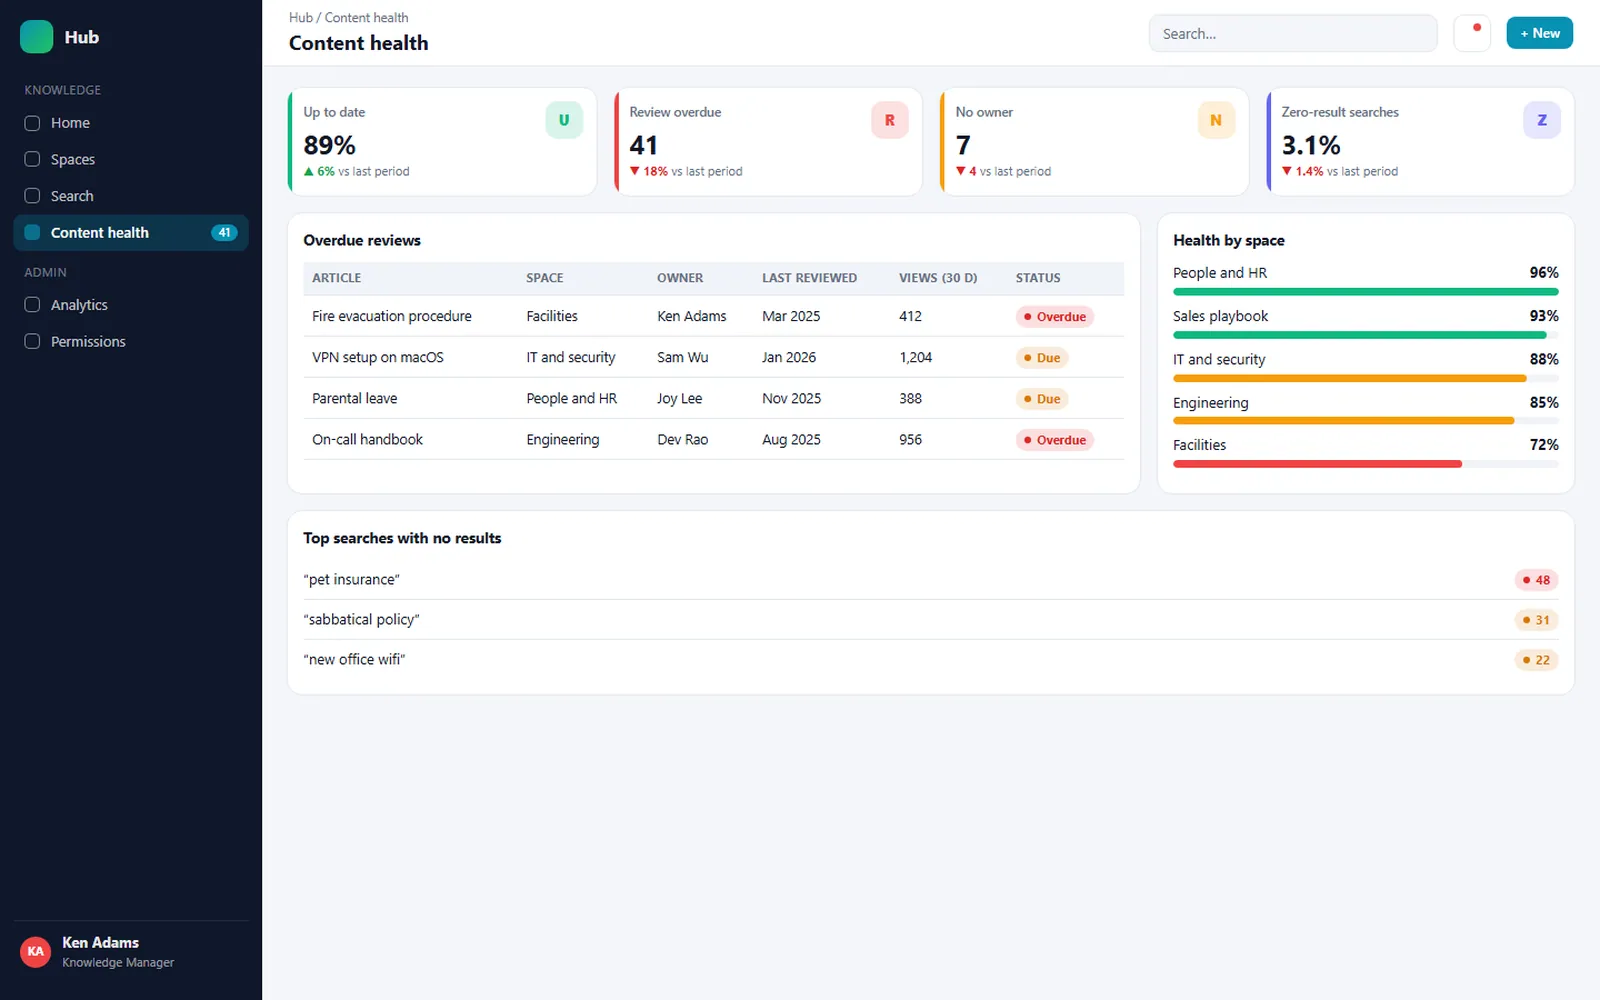Click the green Hub logo icon
Image resolution: width=1600 pixels, height=1000 pixels.
click(x=37, y=37)
